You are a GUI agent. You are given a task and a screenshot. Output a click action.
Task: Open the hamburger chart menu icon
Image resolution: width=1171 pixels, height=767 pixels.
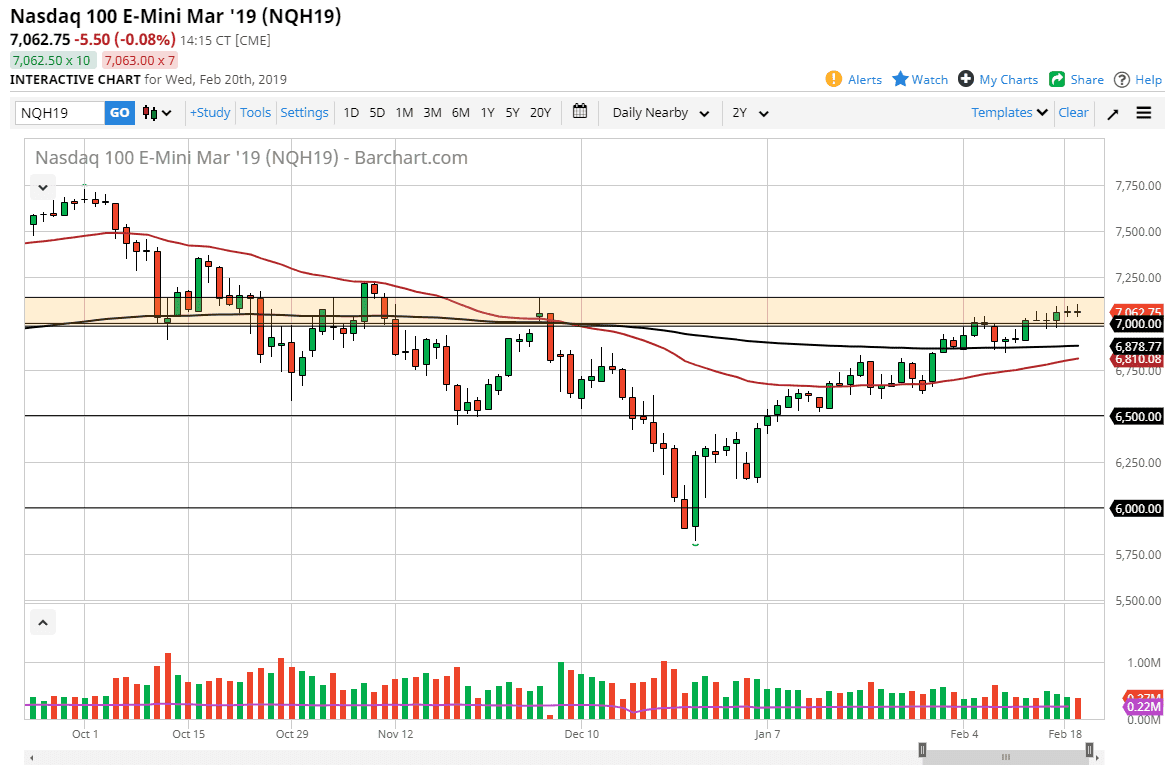pos(1143,113)
